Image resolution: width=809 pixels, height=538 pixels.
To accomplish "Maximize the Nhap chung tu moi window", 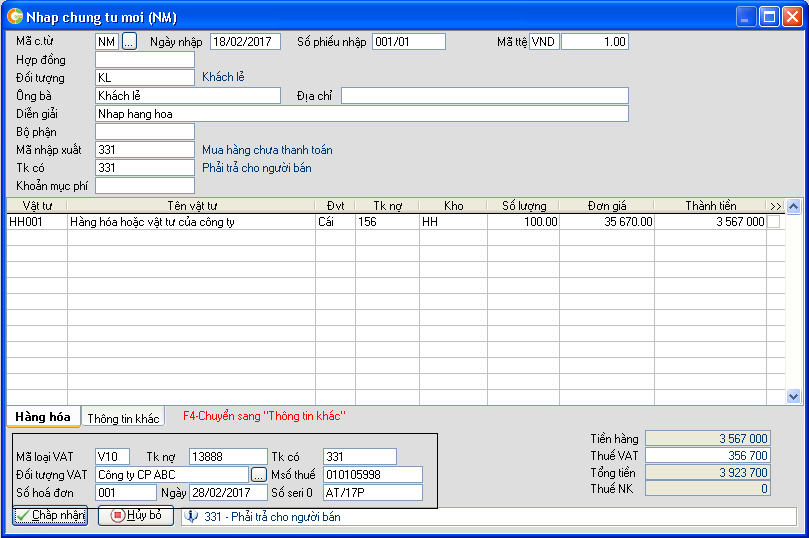I will coord(769,17).
